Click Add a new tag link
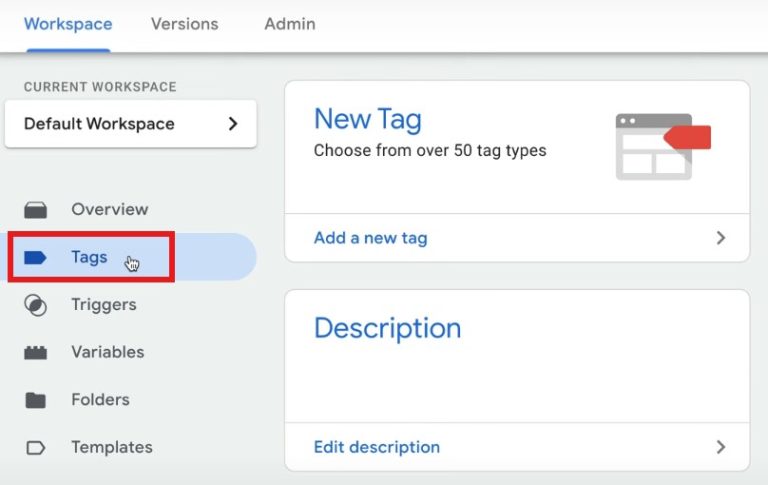 pyautogui.click(x=371, y=238)
